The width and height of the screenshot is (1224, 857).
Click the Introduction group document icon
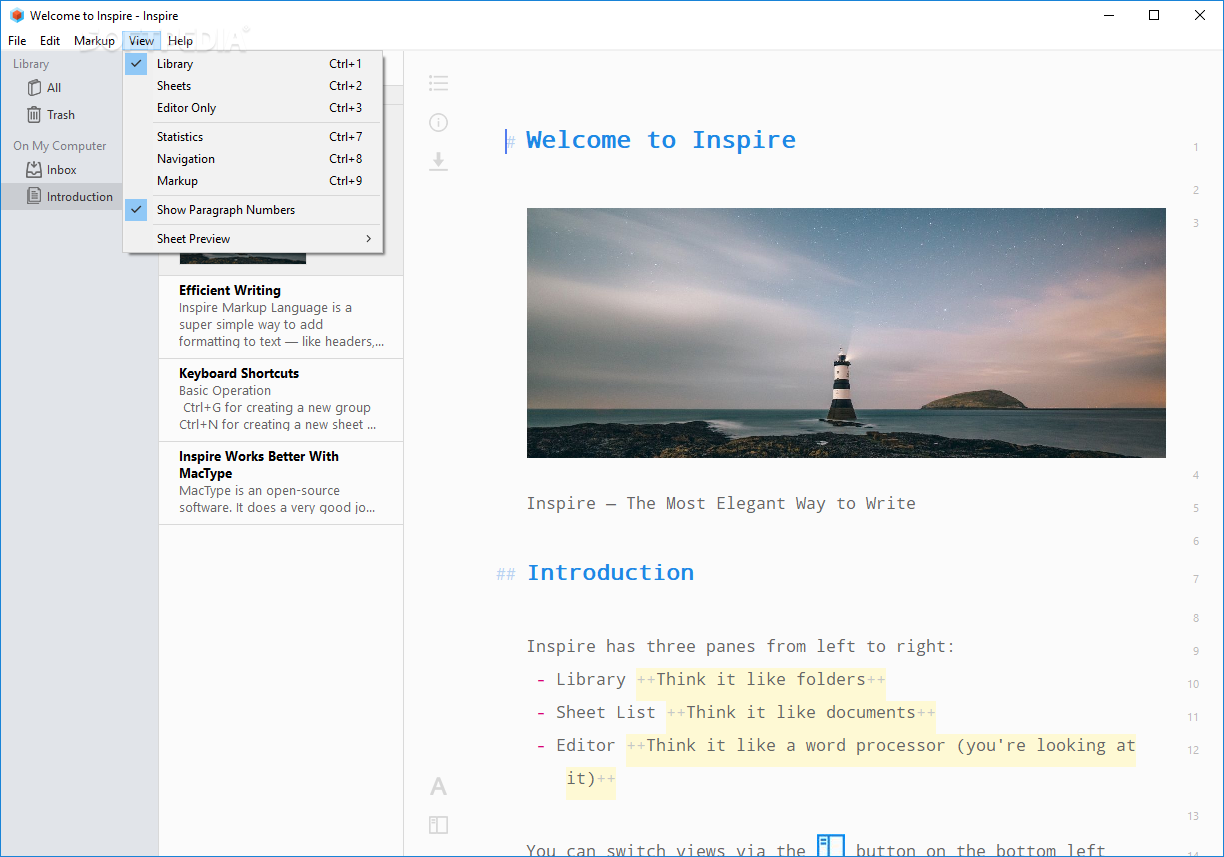35,196
